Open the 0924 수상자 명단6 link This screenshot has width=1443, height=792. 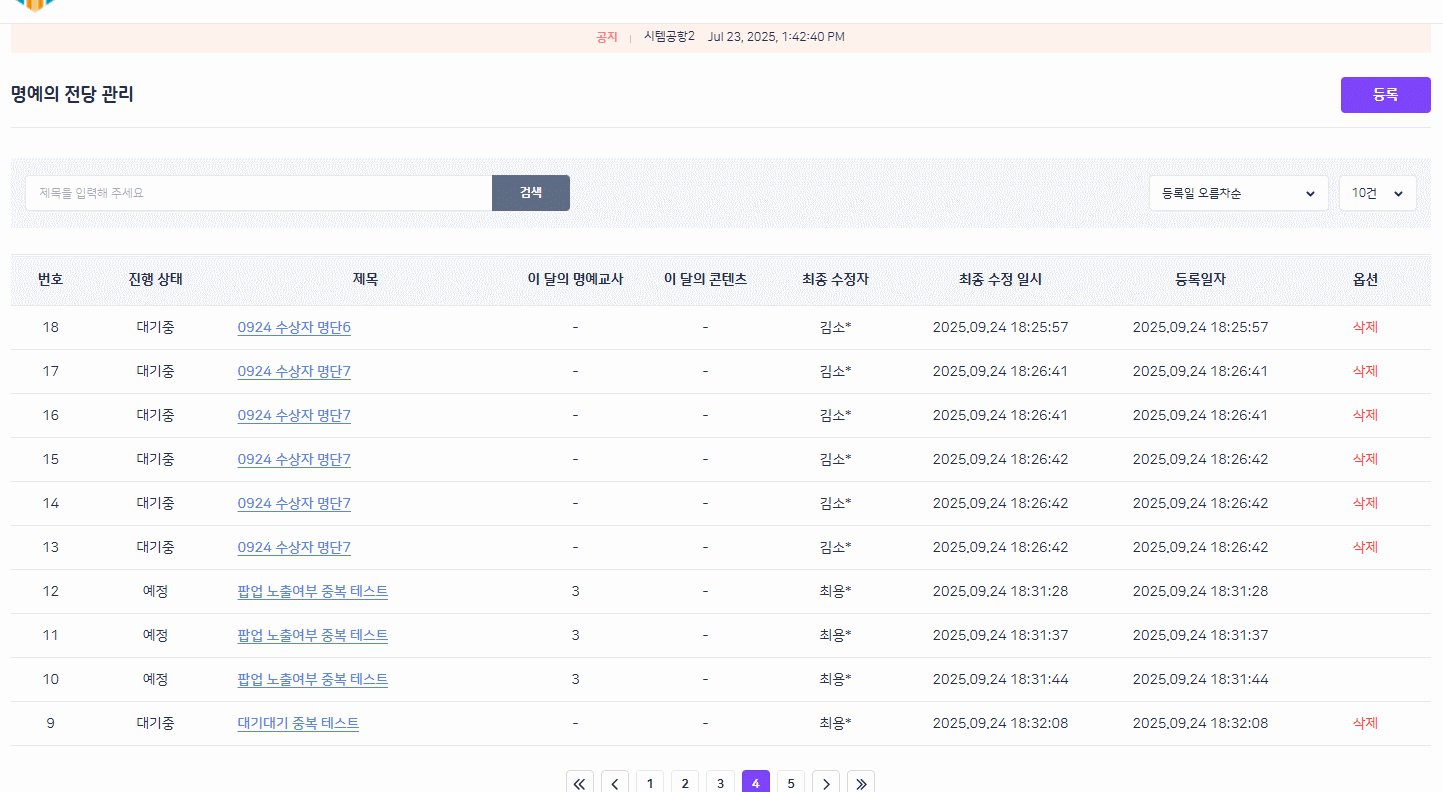coord(294,327)
